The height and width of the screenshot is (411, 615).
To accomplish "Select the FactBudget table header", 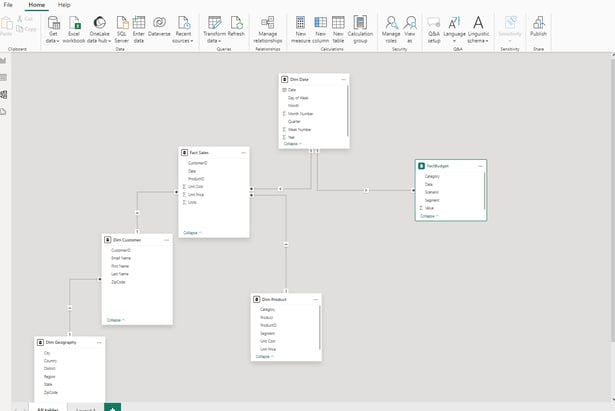I will [x=451, y=166].
